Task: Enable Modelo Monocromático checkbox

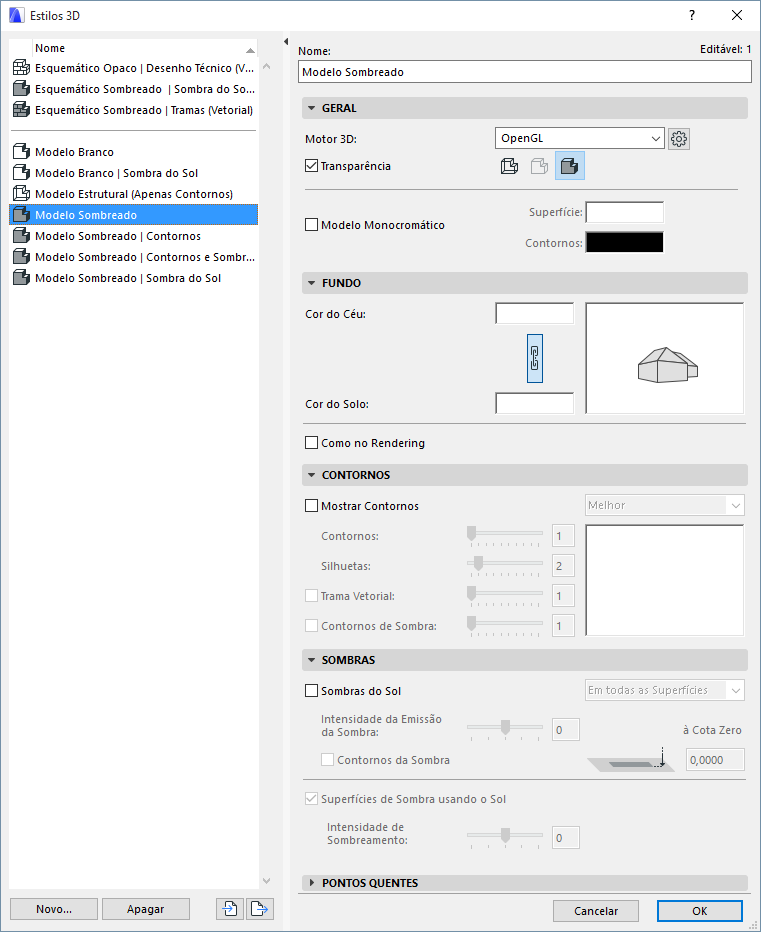Action: click(x=311, y=225)
